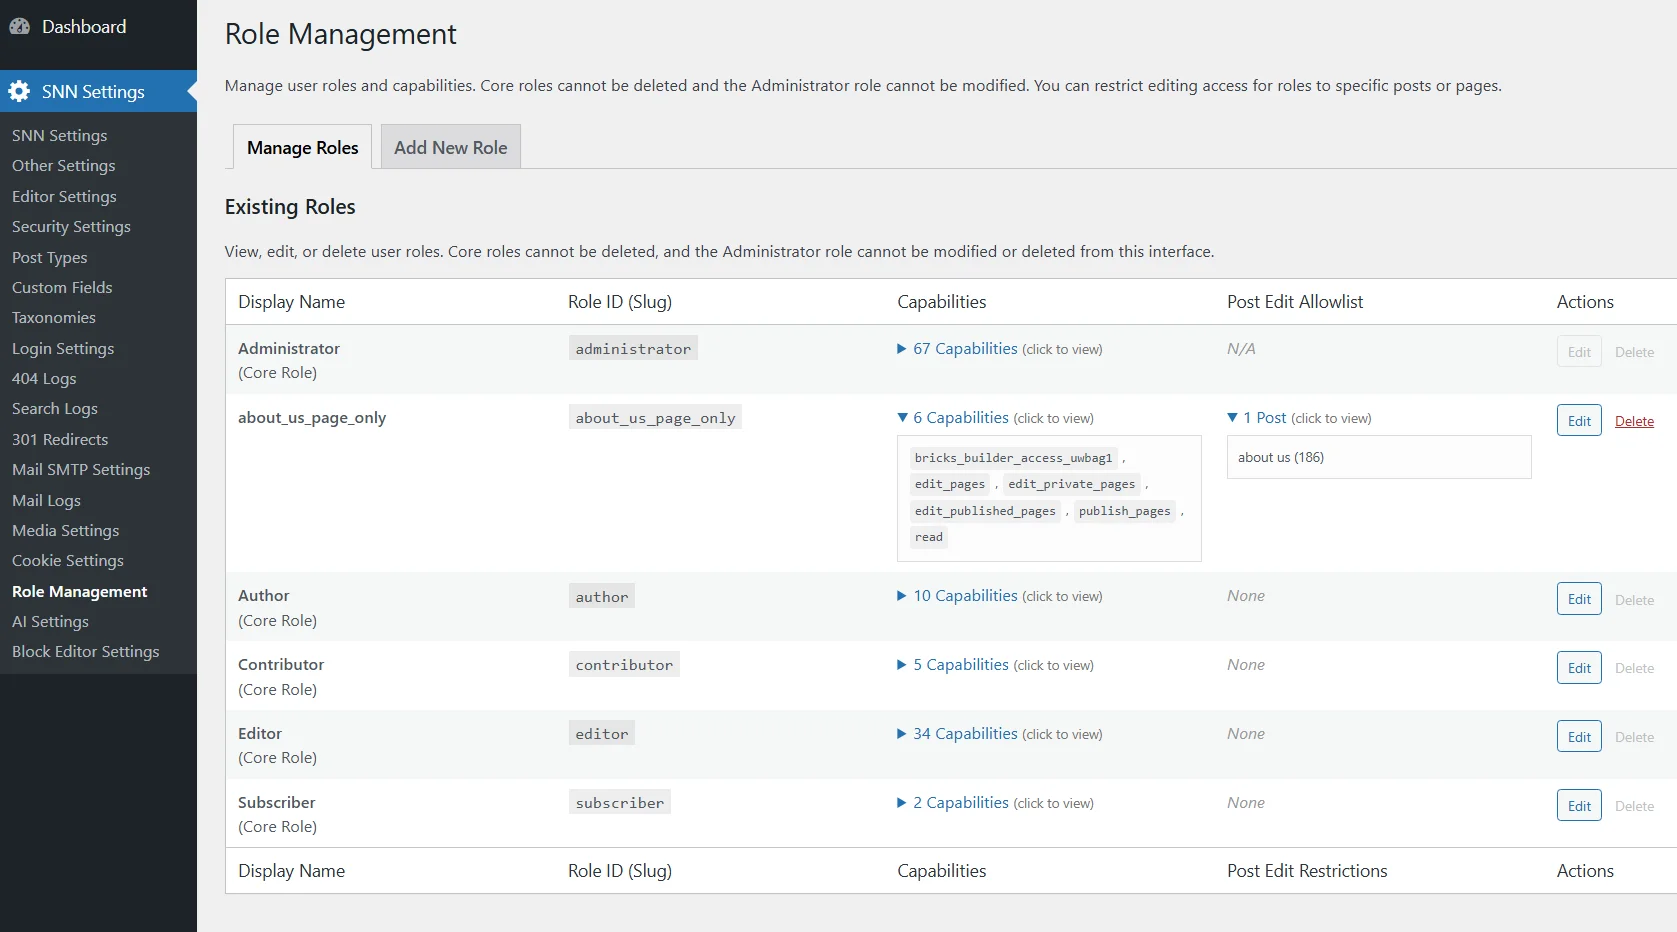Edit the Author role
This screenshot has width=1677, height=932.
point(1579,599)
